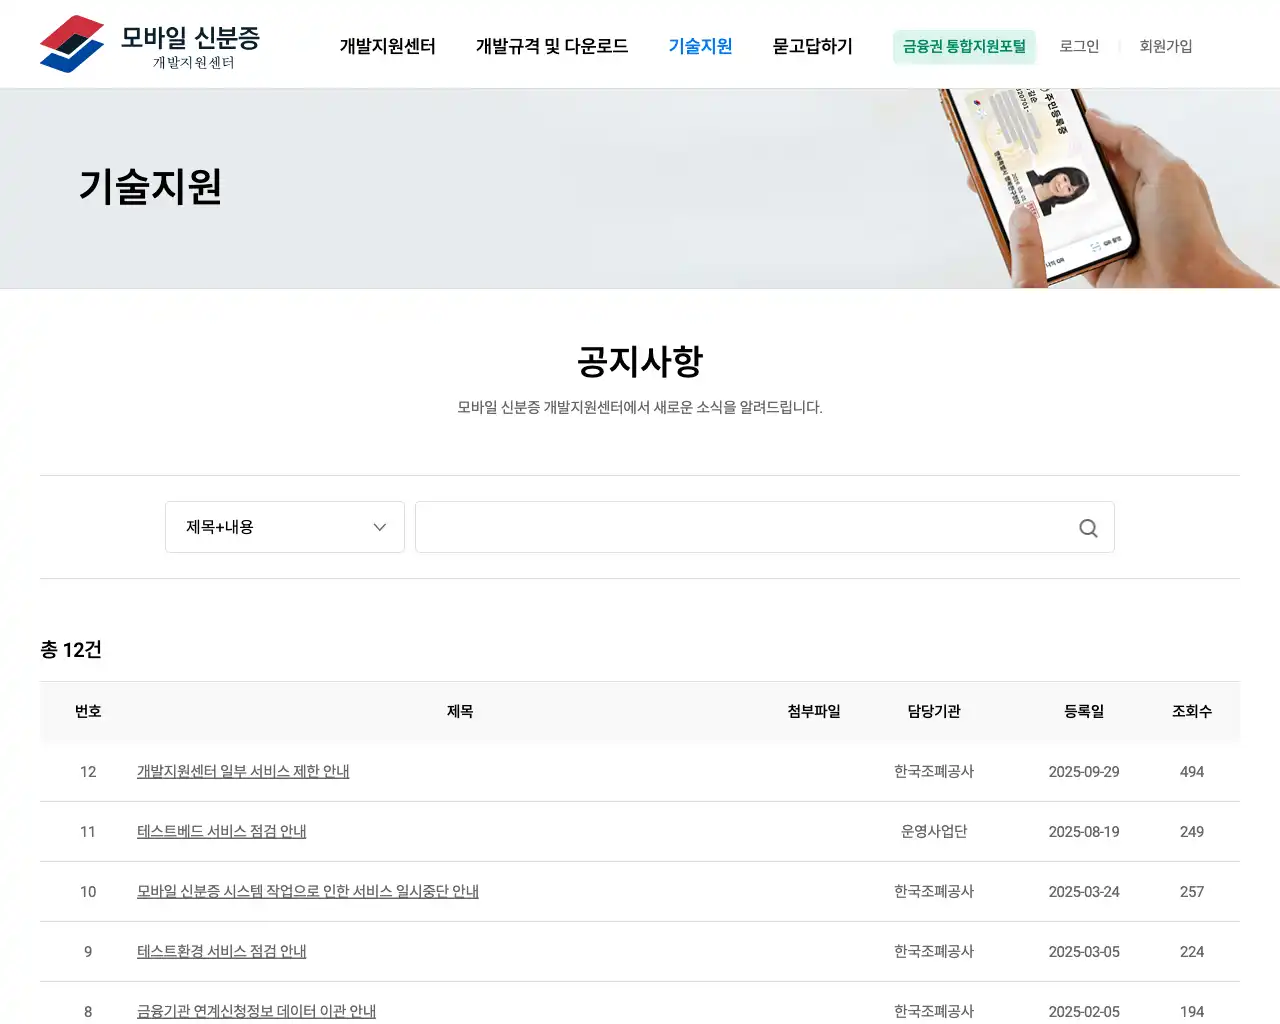Navigate to 개발지원센터 in the top navigation
This screenshot has height=1024, width=1280.
(x=387, y=46)
